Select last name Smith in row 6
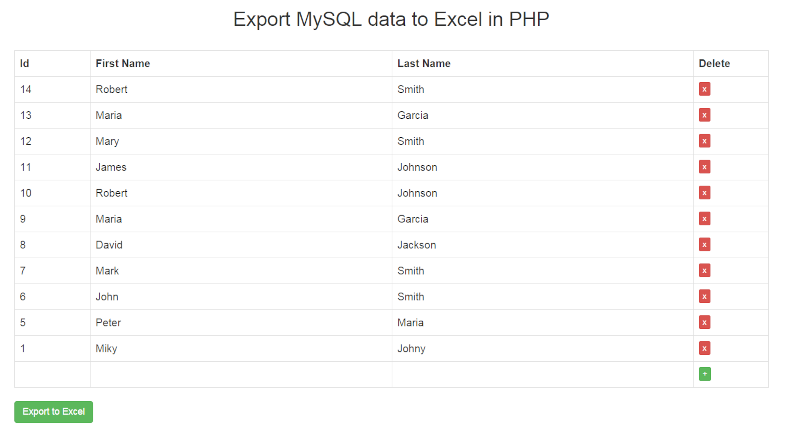The height and width of the screenshot is (448, 800). [411, 296]
